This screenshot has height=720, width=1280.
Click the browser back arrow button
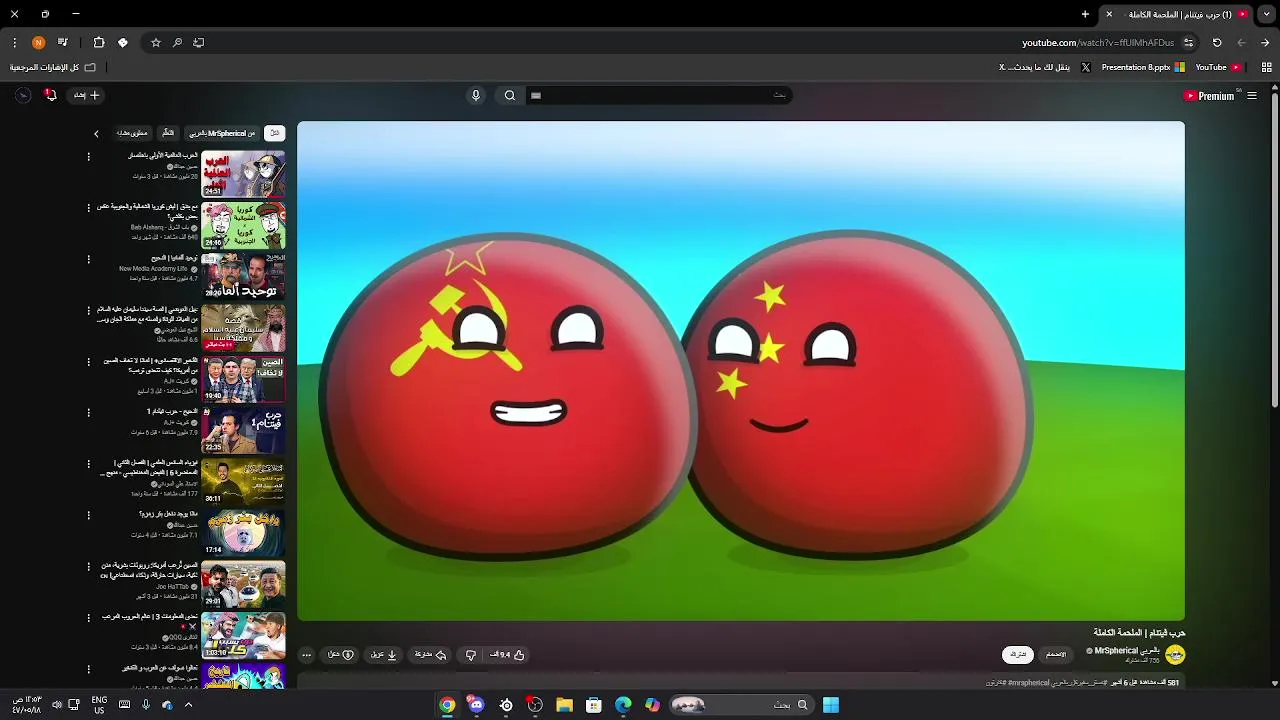pyautogui.click(x=1265, y=43)
